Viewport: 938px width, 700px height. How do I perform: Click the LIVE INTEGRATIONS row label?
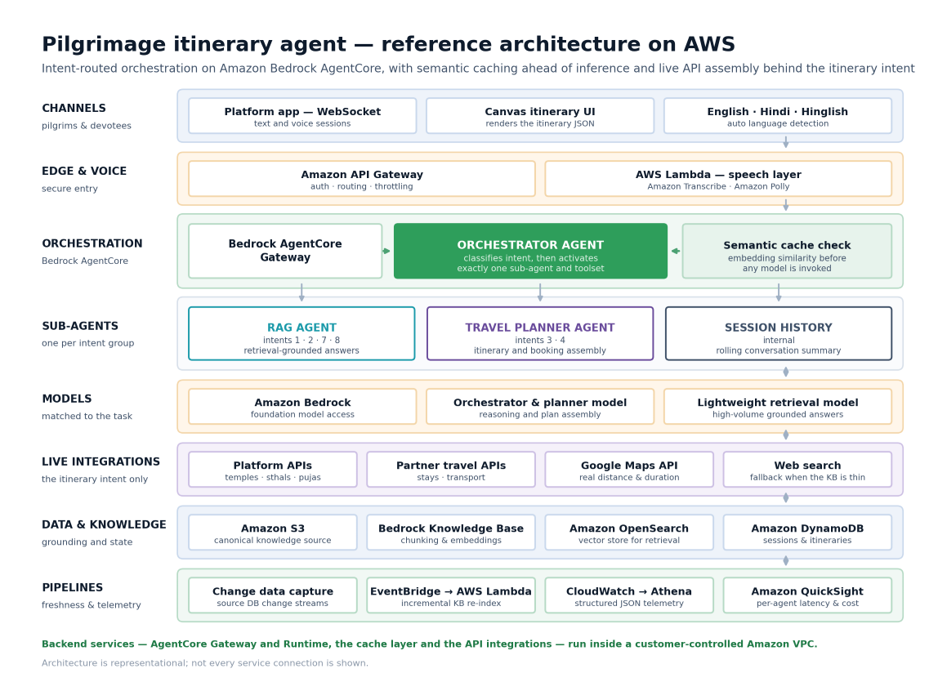[101, 462]
